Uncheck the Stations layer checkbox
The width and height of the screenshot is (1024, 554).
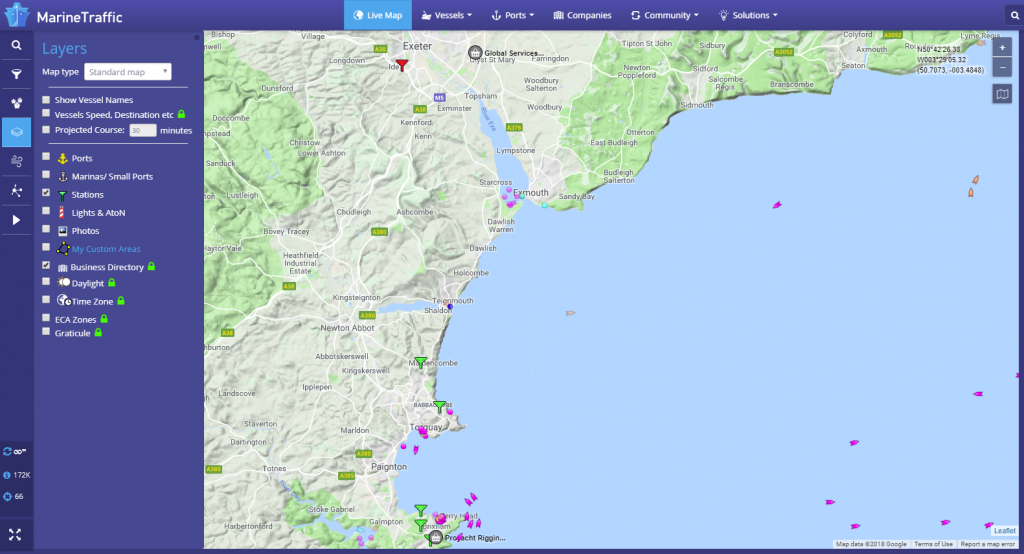point(46,193)
